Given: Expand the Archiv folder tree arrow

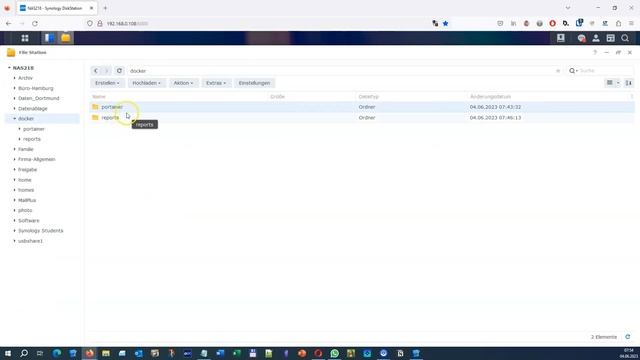Looking at the screenshot, I should pyautogui.click(x=14, y=78).
